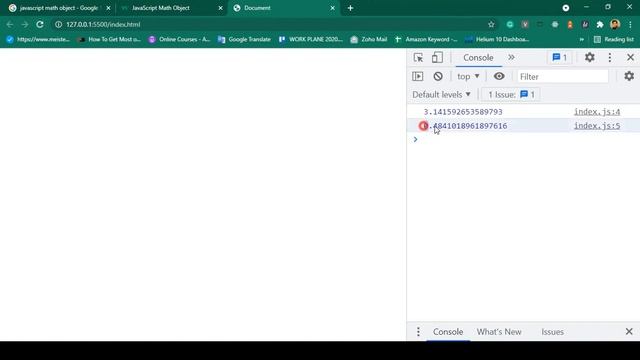
Task: Switch to JavaScript Math Object tab
Action: (x=160, y=8)
